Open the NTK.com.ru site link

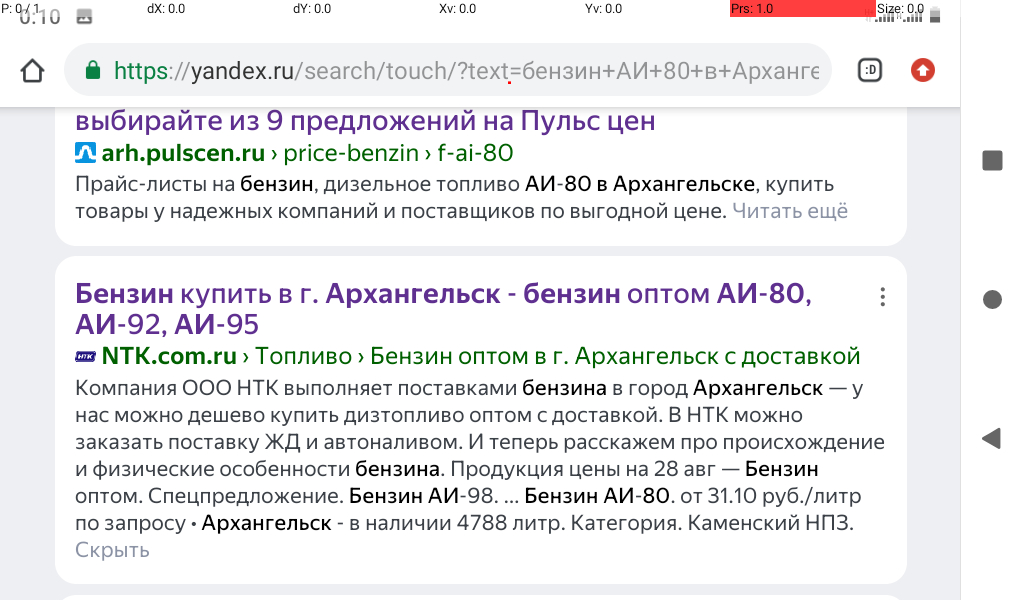coord(169,356)
